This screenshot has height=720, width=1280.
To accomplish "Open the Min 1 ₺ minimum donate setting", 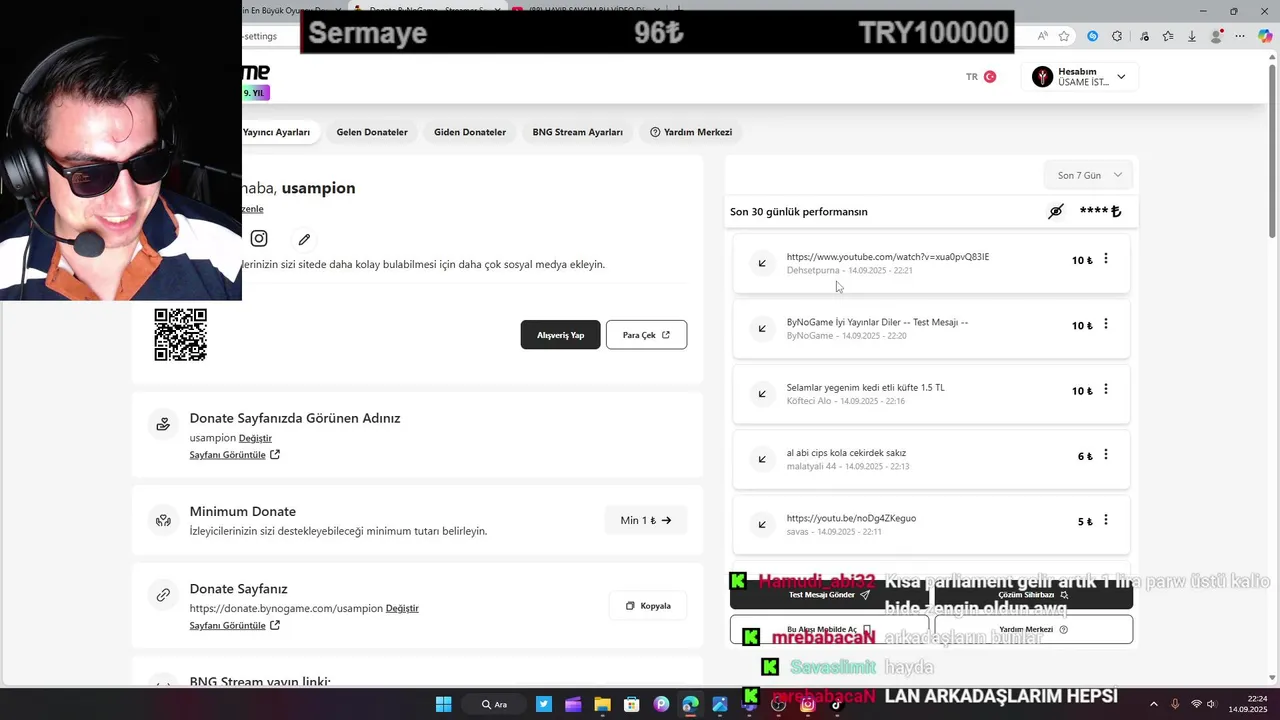I will (x=645, y=520).
